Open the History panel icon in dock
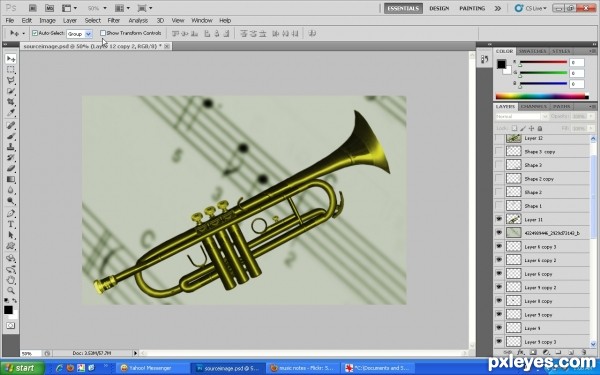The height and width of the screenshot is (375, 600). (x=484, y=59)
